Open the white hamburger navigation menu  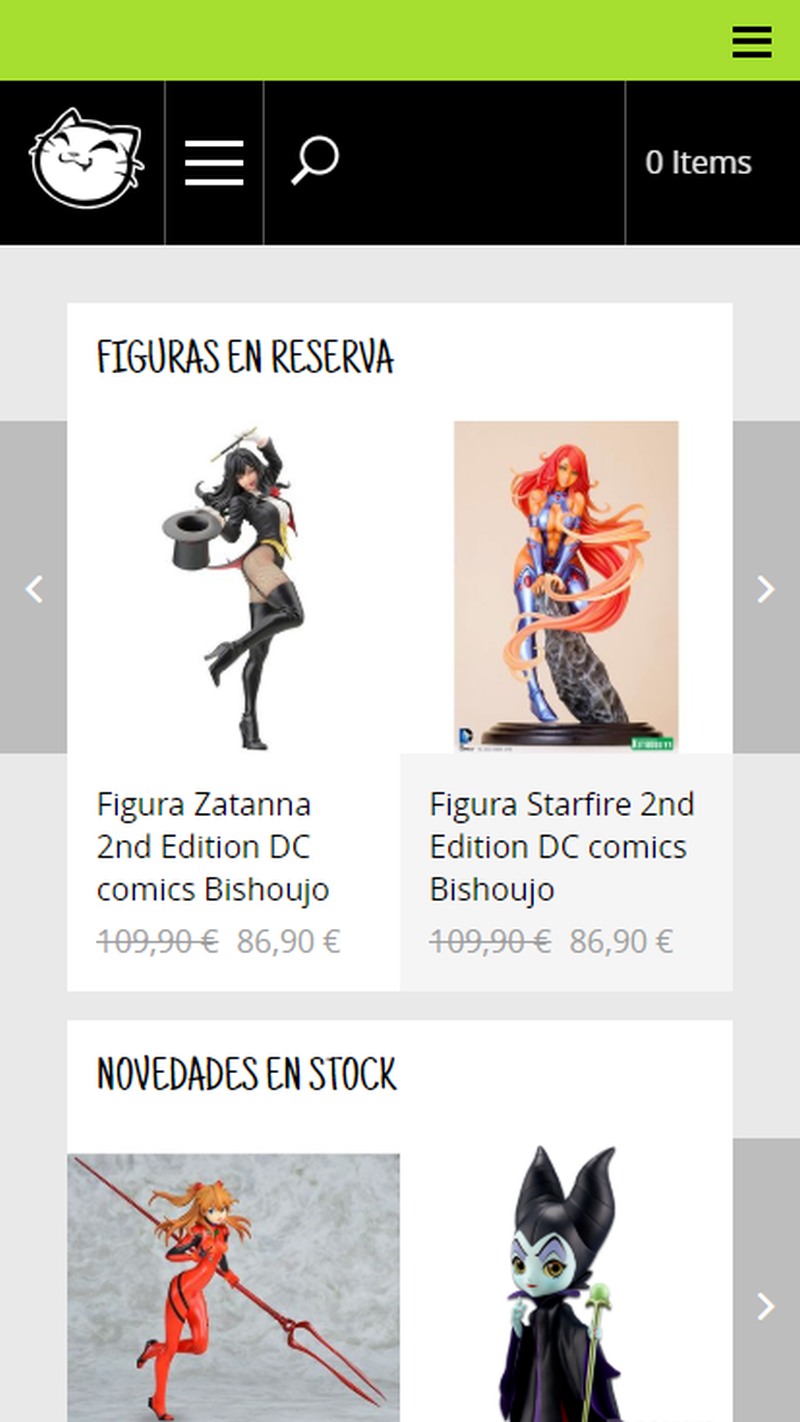(214, 163)
